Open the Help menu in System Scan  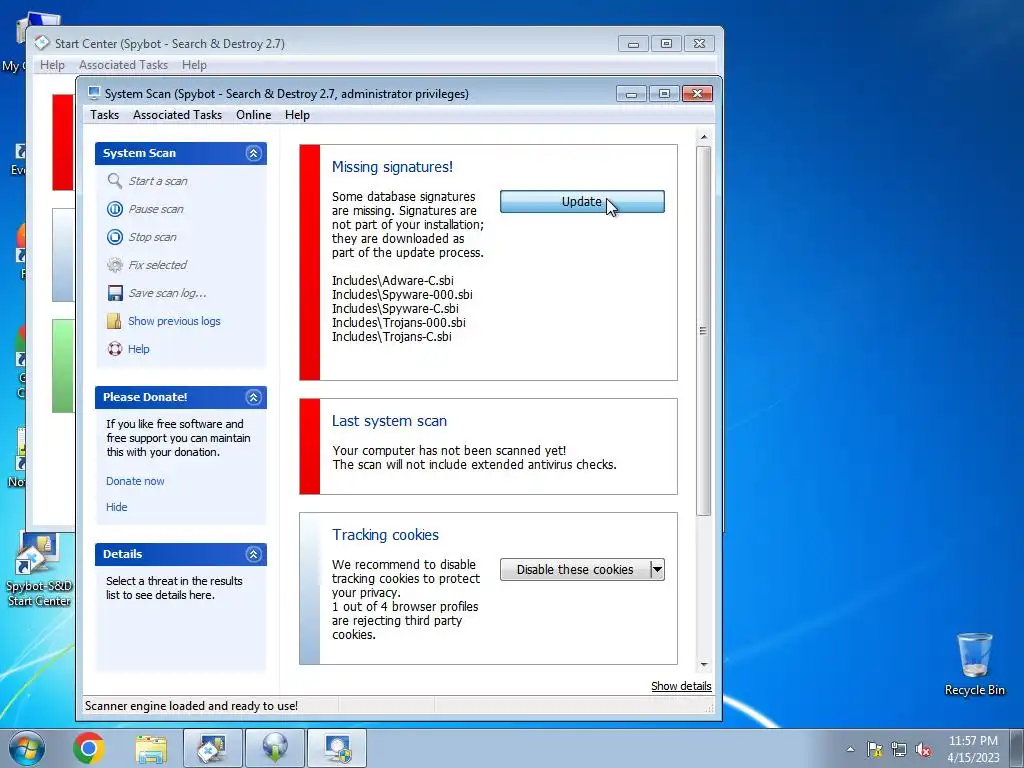coord(297,115)
